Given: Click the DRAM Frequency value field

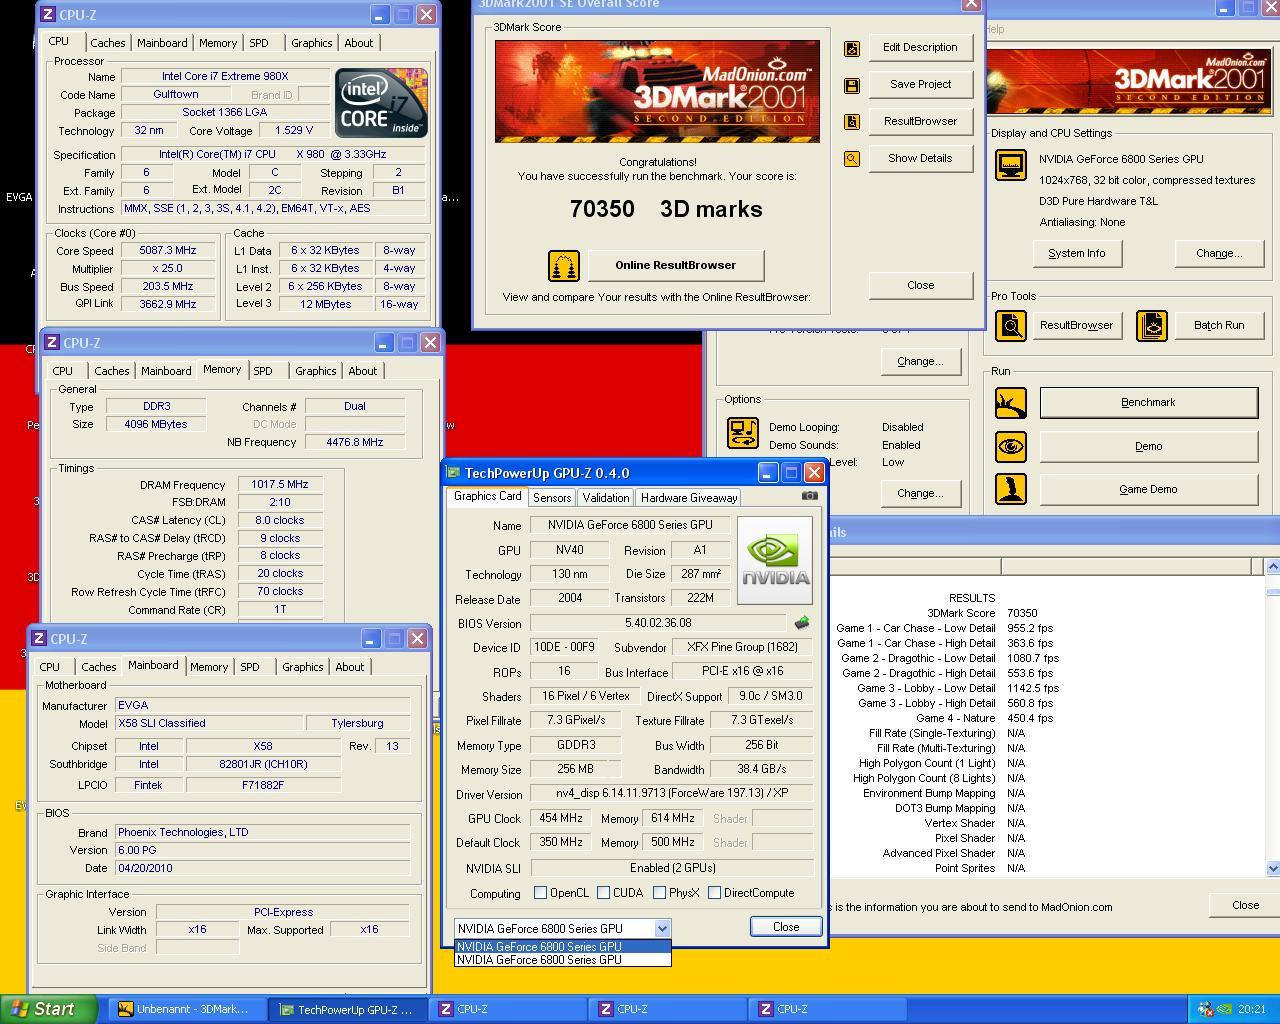Looking at the screenshot, I should [x=280, y=485].
